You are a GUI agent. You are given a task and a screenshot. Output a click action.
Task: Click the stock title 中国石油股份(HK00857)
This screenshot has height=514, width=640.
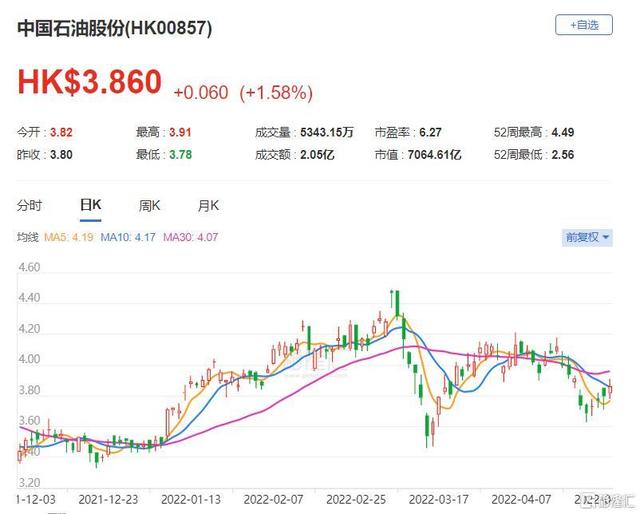tap(114, 28)
